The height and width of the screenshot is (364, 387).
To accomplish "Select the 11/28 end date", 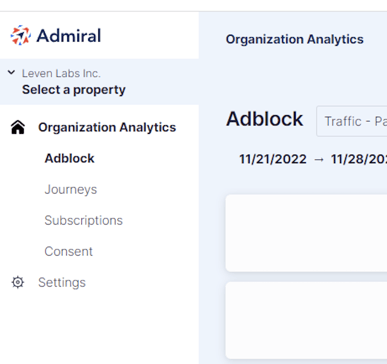I will pos(359,159).
